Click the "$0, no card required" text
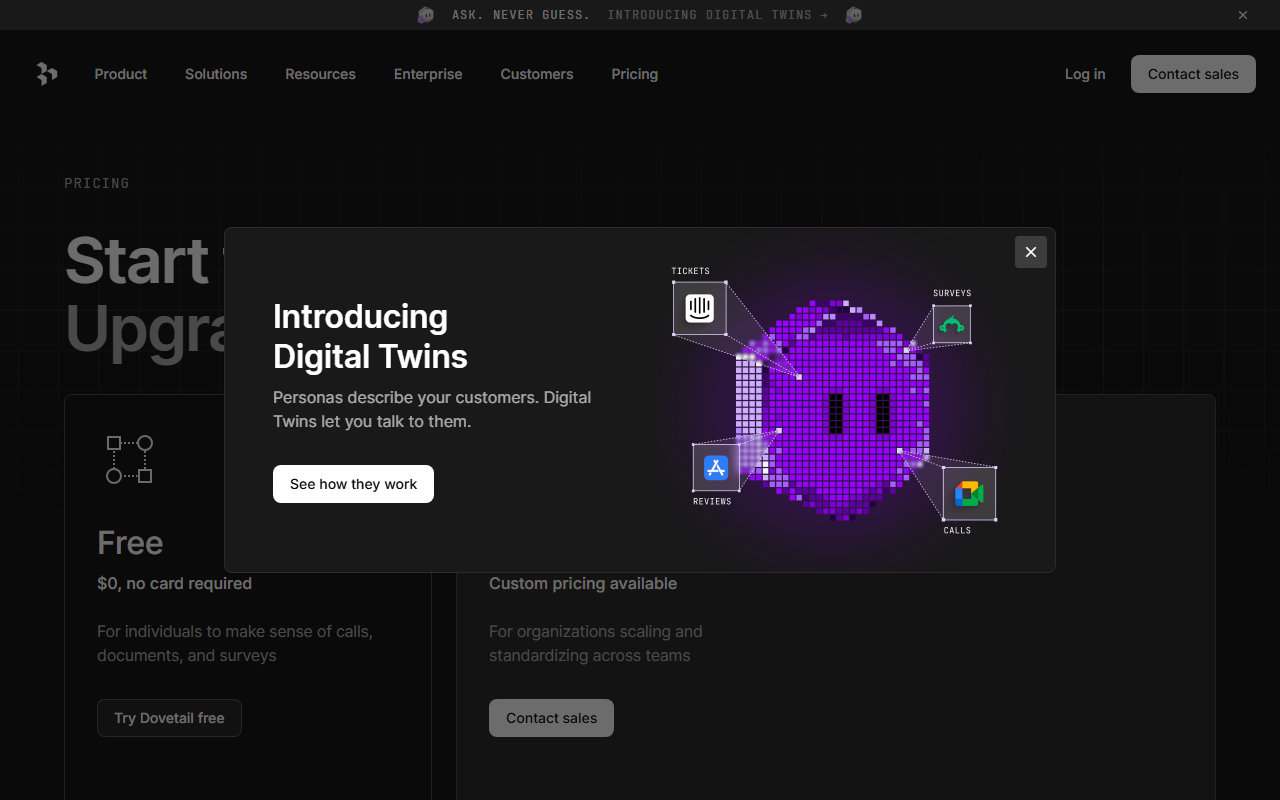Image resolution: width=1280 pixels, height=800 pixels. [x=174, y=583]
